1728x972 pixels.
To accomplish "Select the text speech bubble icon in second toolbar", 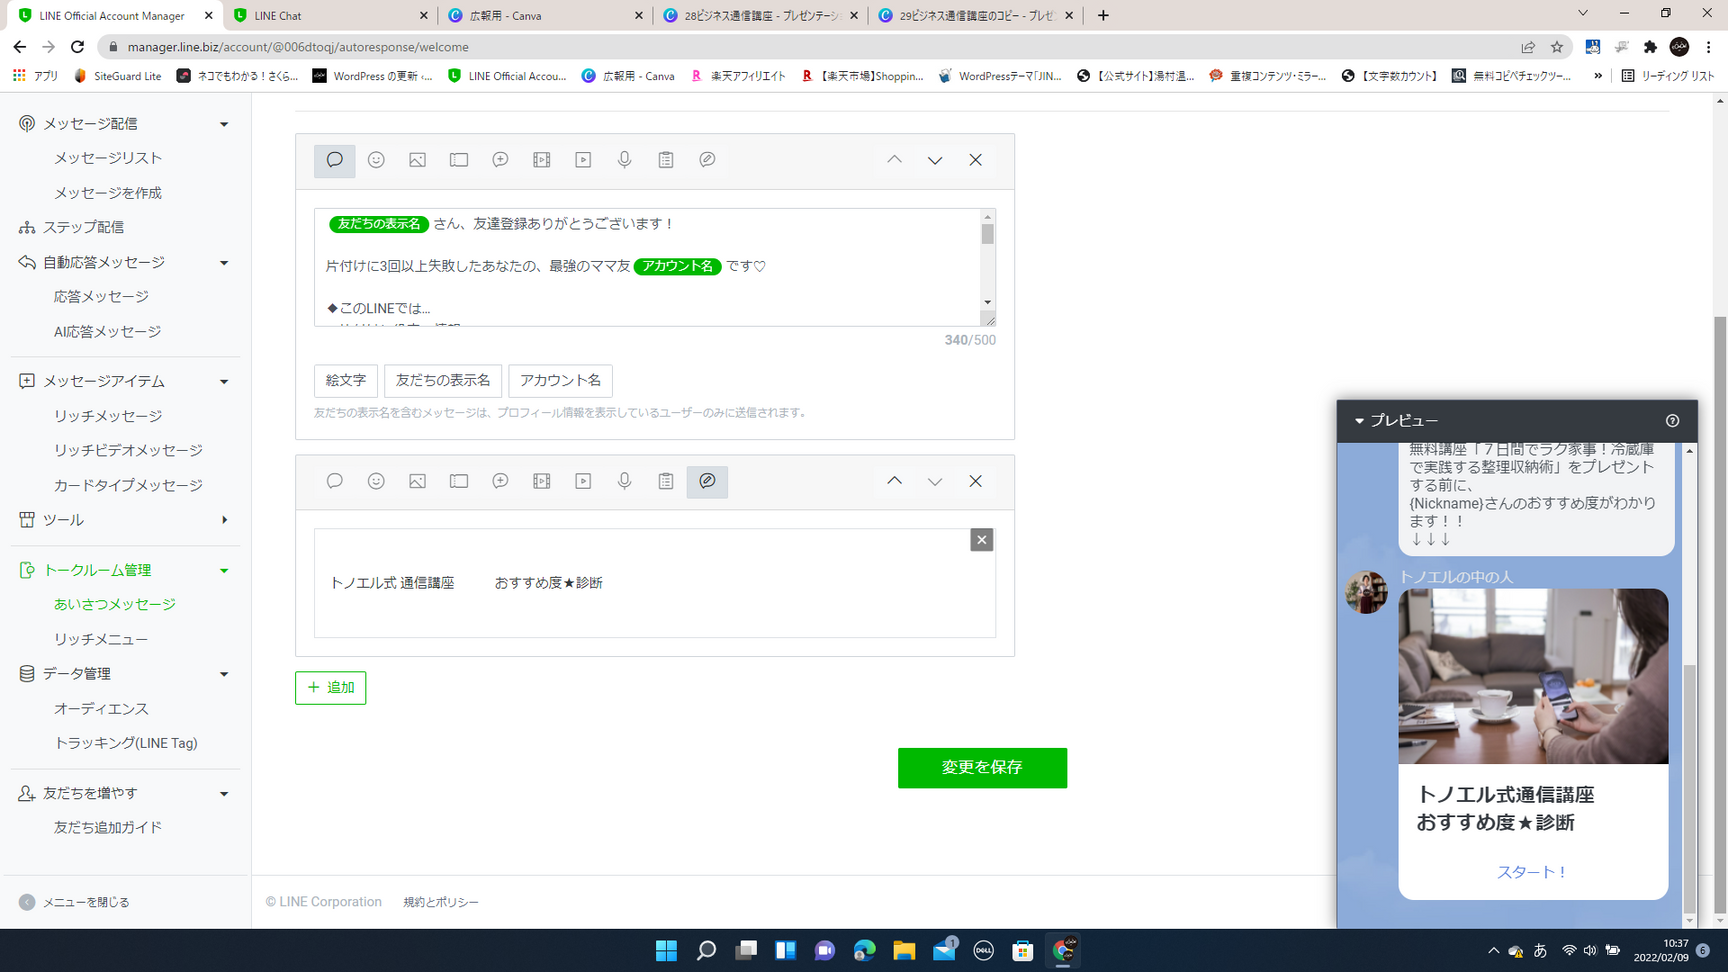I will (335, 481).
